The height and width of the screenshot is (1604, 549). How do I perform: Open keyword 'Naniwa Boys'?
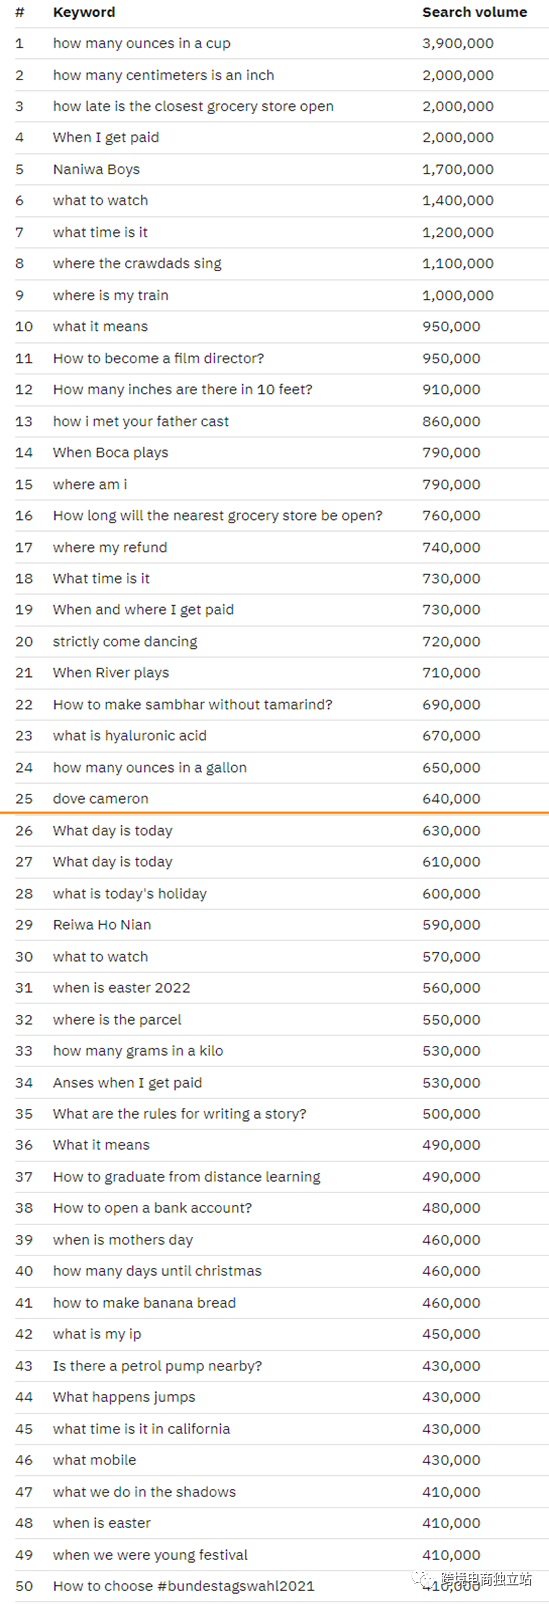pos(96,169)
